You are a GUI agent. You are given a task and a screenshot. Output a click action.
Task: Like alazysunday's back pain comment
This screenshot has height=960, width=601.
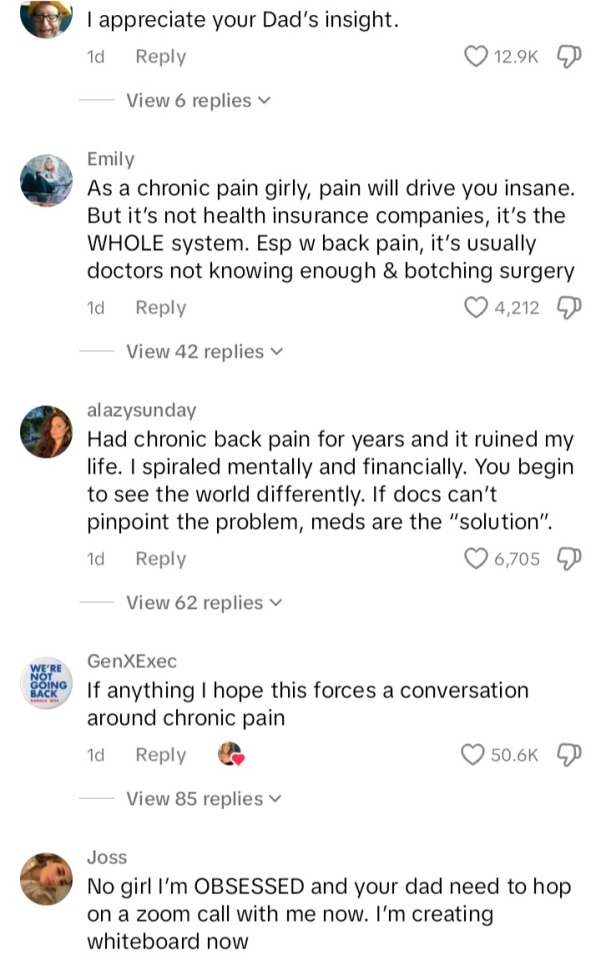click(x=478, y=559)
